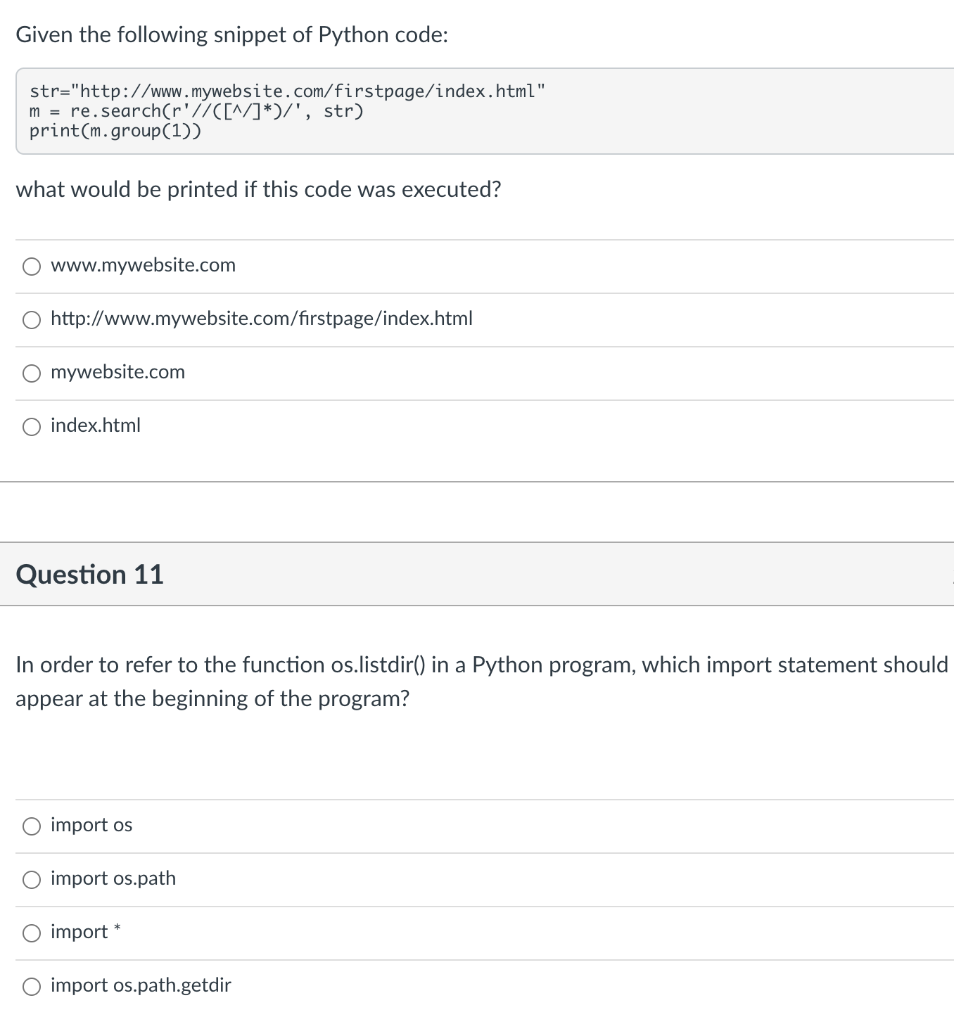Click the 'index.html' answer label text
This screenshot has width=954, height=1024.
pyautogui.click(x=96, y=425)
